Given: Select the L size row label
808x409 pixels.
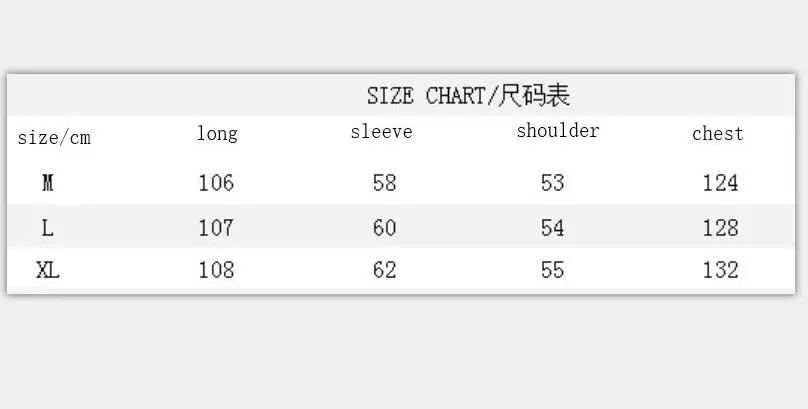Looking at the screenshot, I should coord(47,228).
